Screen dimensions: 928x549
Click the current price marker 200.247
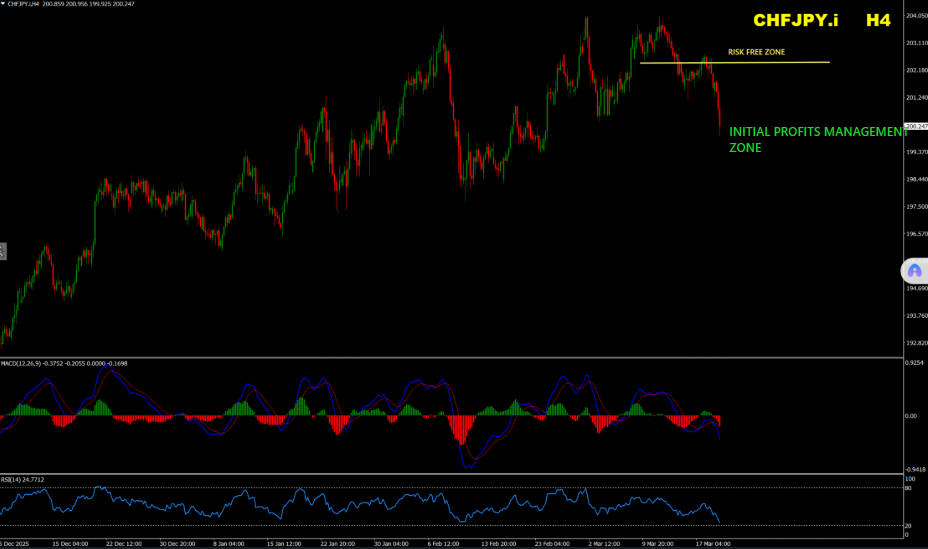click(x=915, y=126)
